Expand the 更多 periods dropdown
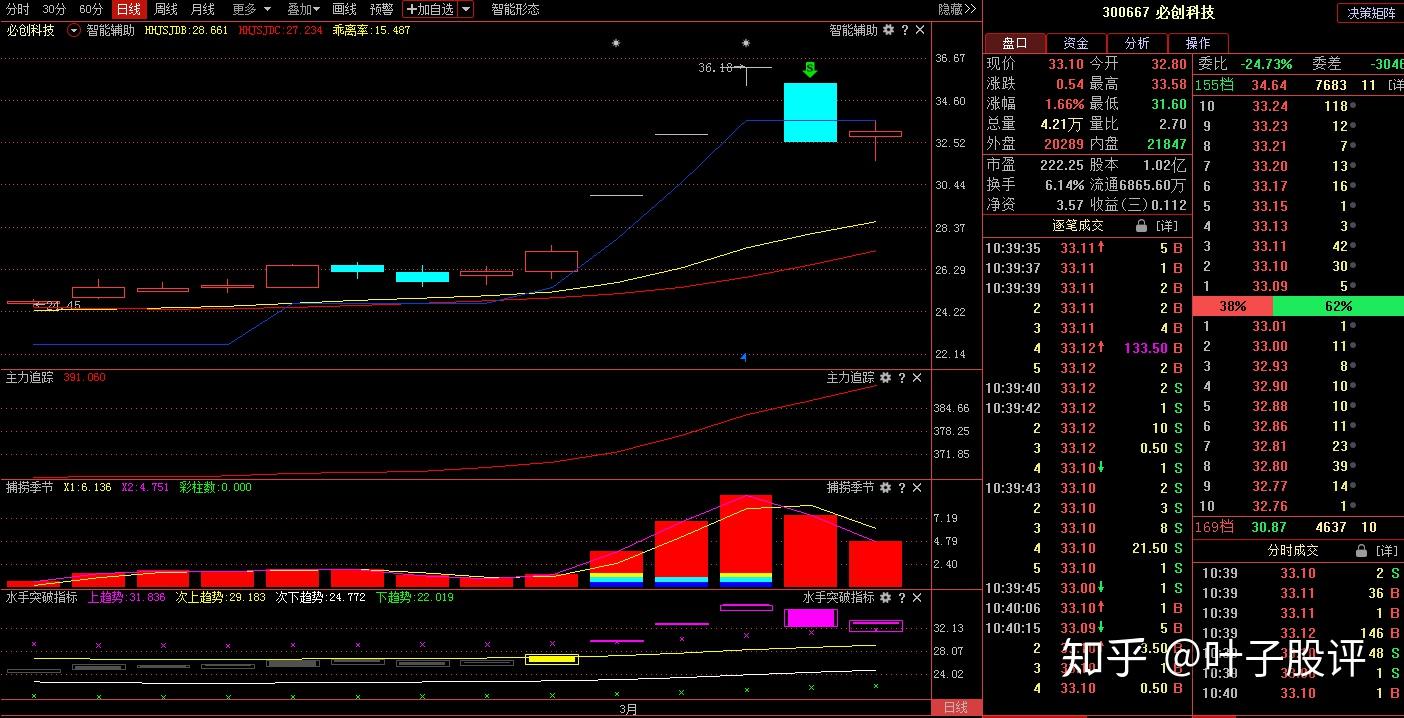 (251, 9)
